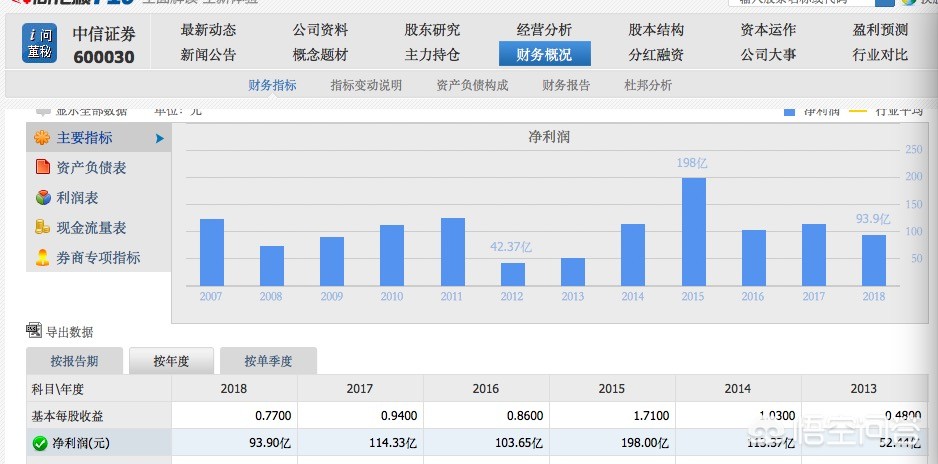Click the 2015 bar labeled 198亿

click(x=693, y=231)
